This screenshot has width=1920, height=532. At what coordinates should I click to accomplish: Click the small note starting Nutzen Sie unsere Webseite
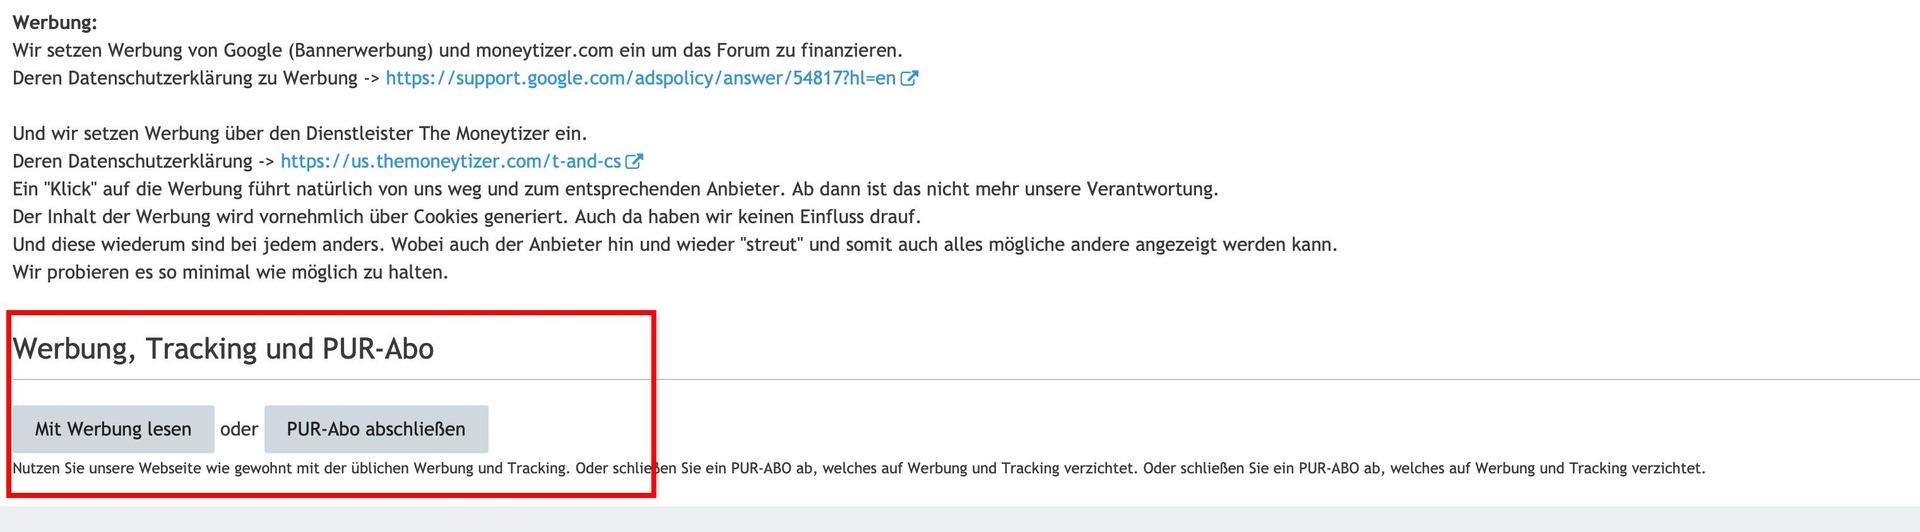pos(859,468)
